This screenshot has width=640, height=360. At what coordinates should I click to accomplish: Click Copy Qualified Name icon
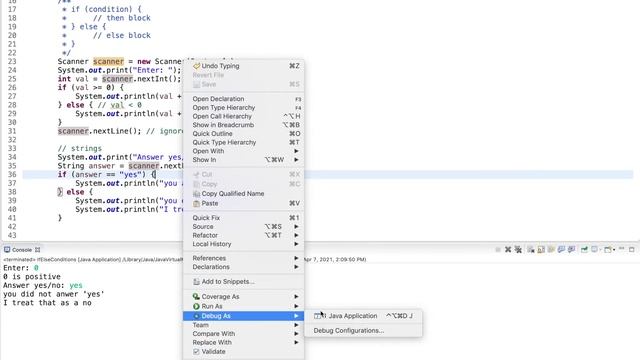(196, 194)
